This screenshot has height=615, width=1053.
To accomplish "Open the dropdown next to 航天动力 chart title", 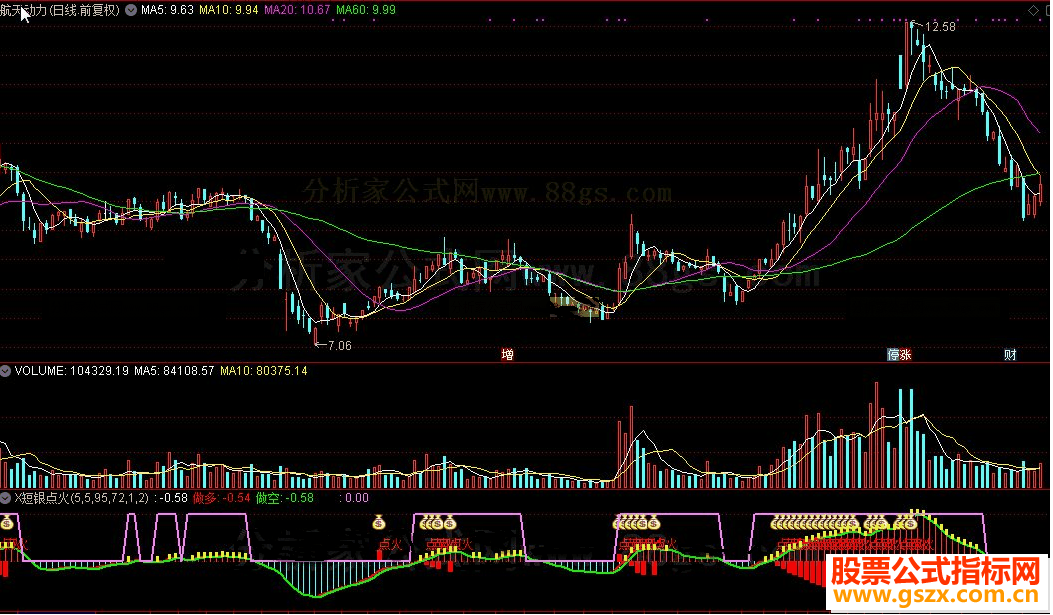I will tap(130, 10).
